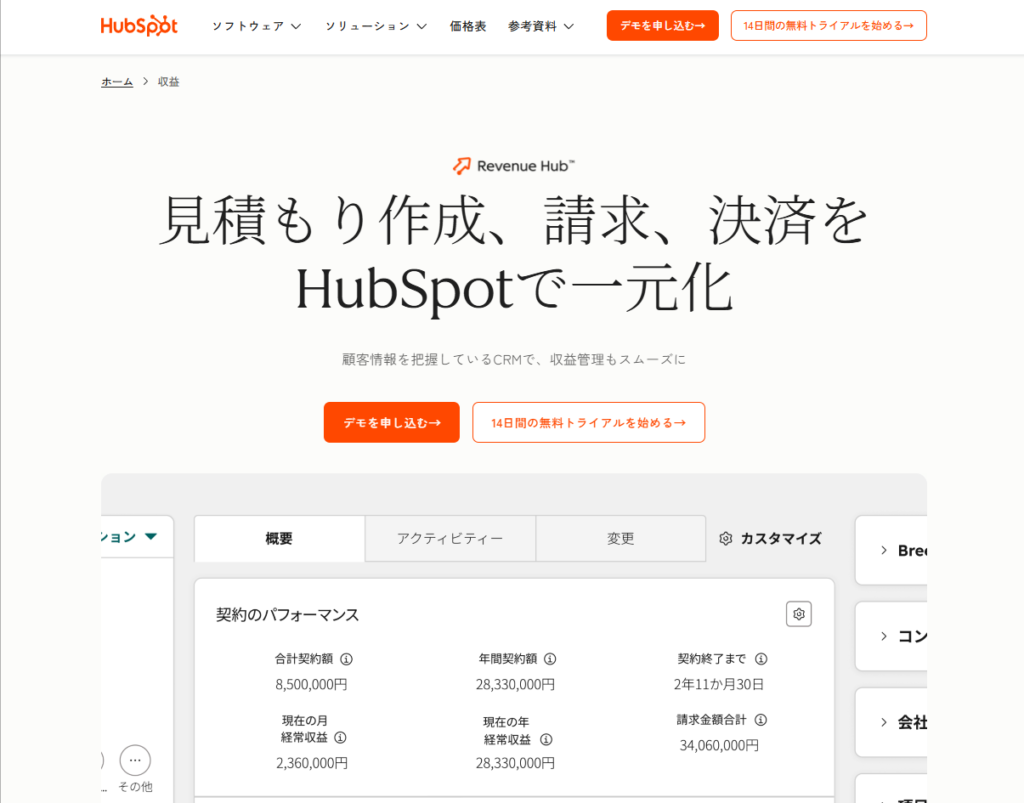The height and width of the screenshot is (803, 1024).
Task: Click info icon next to 合計契約額
Action: pyautogui.click(x=347, y=659)
